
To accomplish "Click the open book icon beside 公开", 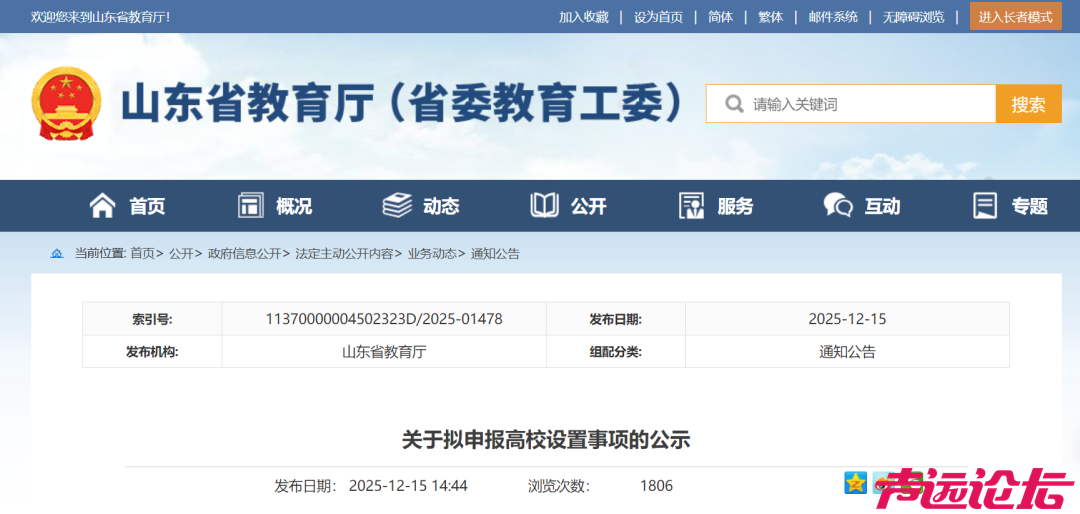I will click(544, 205).
